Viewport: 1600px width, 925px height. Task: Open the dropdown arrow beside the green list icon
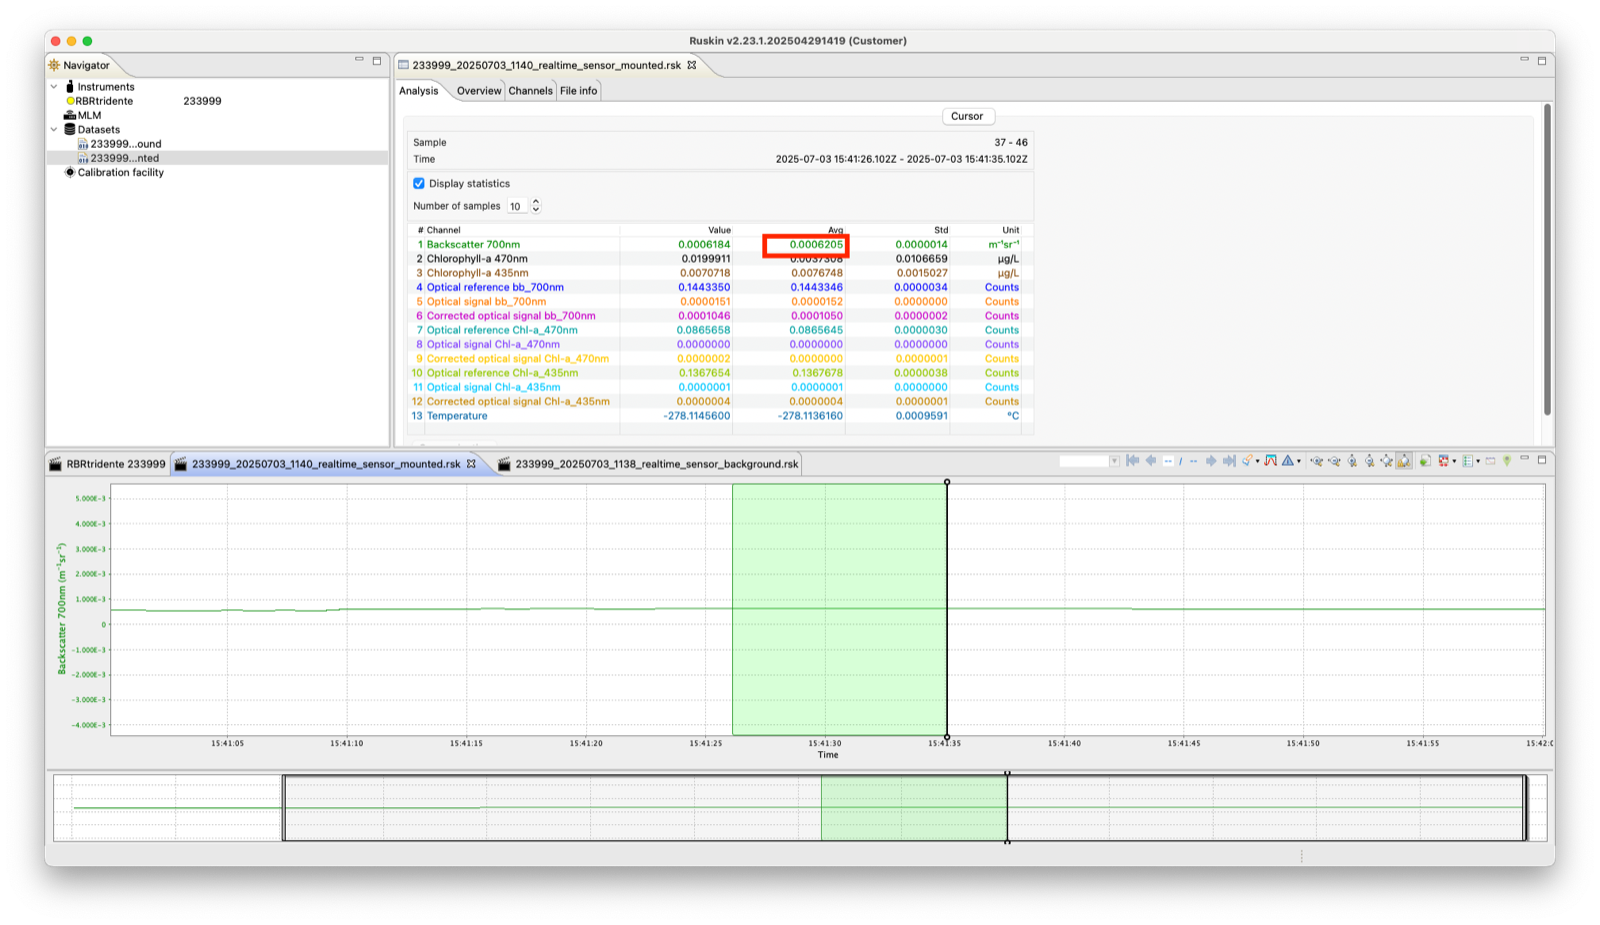point(1478,461)
